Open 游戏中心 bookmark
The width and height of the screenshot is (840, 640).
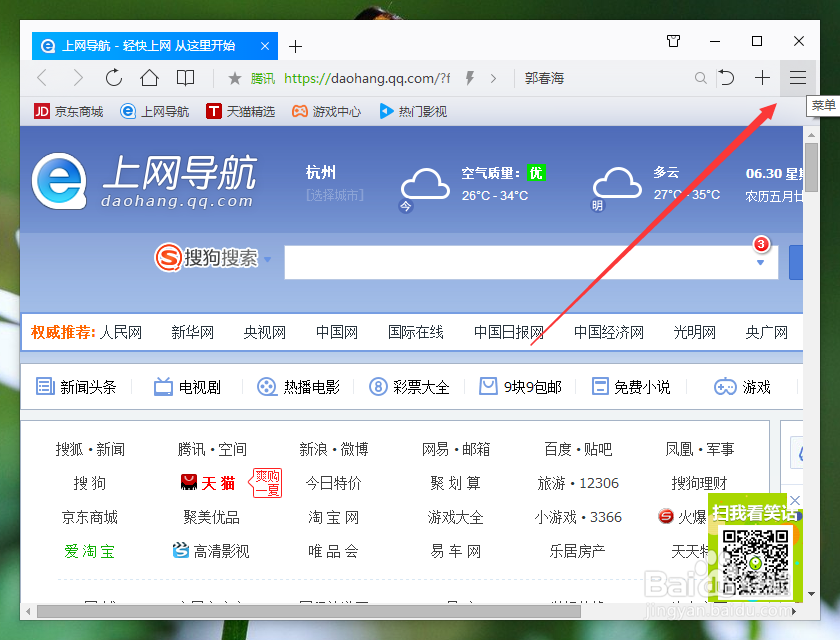[x=326, y=111]
